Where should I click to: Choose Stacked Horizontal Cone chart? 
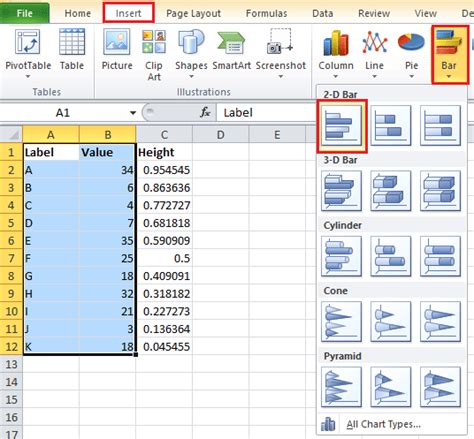(x=390, y=322)
